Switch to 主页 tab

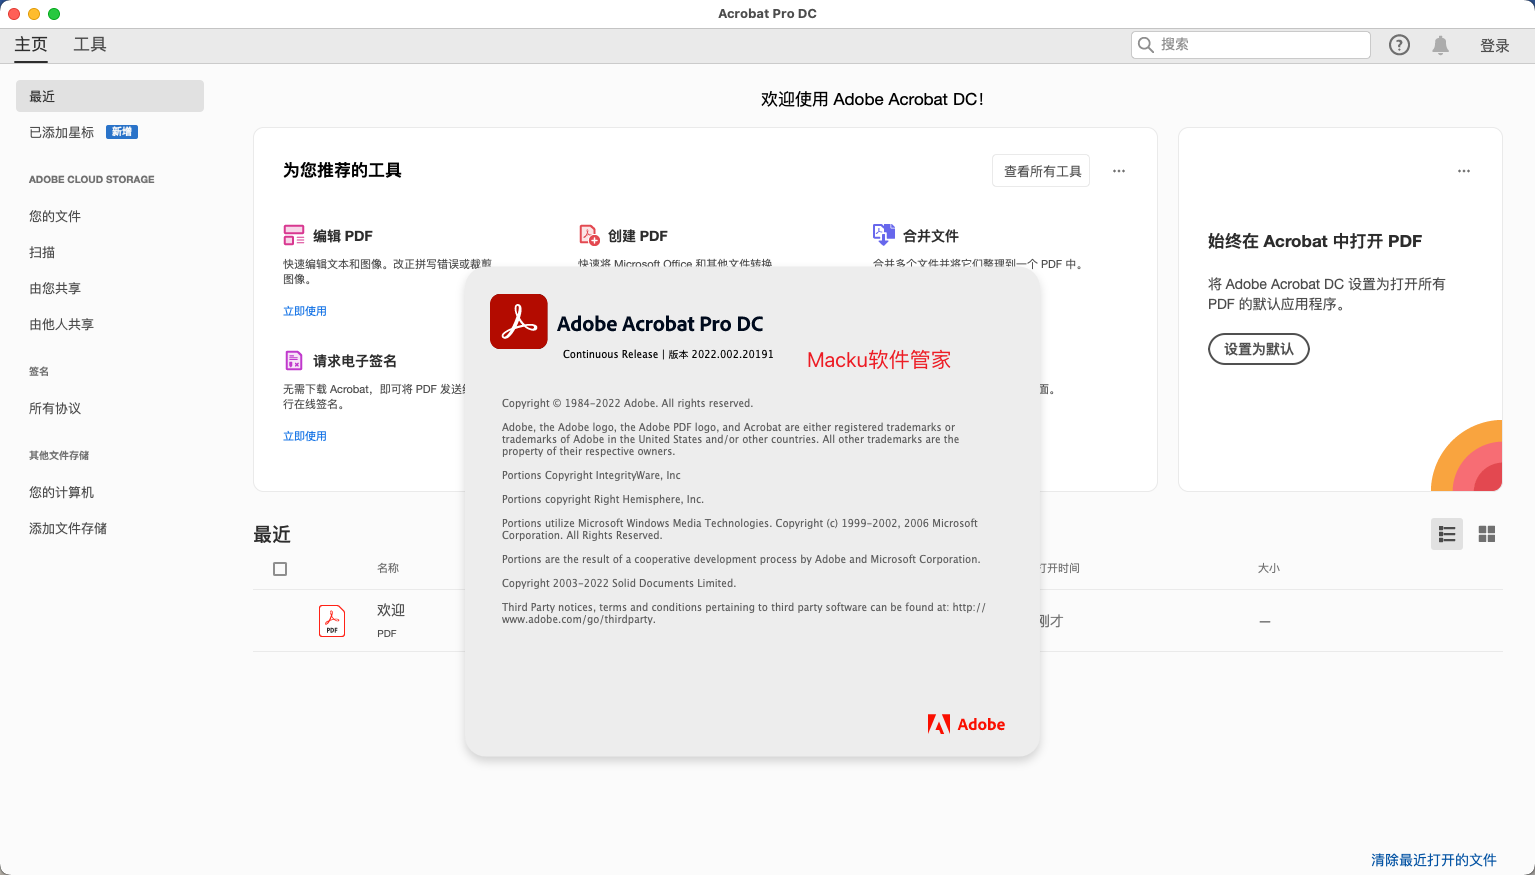point(31,44)
